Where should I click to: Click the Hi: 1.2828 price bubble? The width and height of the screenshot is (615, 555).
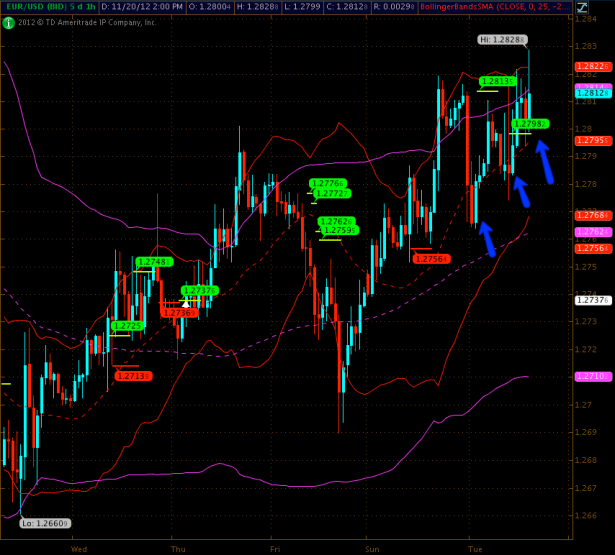click(x=500, y=39)
